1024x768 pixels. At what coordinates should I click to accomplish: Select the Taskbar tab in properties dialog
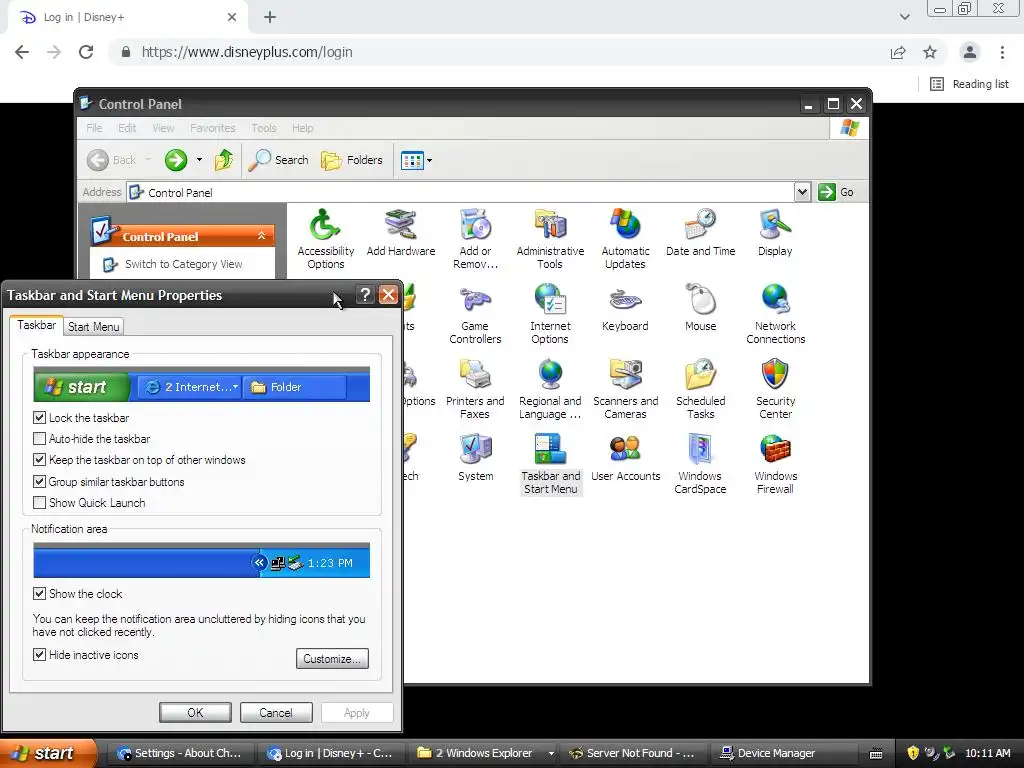click(x=37, y=325)
